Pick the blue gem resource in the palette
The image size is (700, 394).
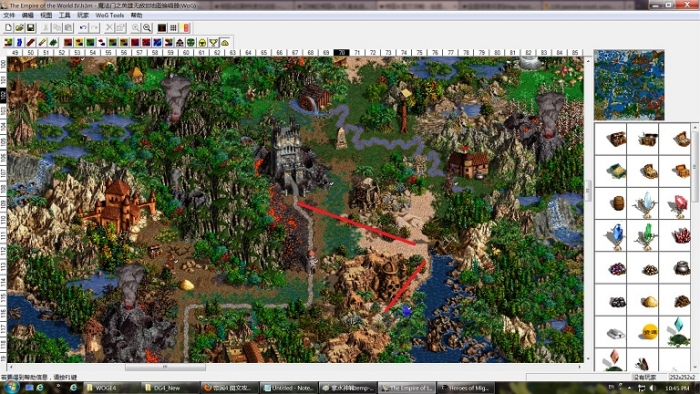click(x=618, y=235)
